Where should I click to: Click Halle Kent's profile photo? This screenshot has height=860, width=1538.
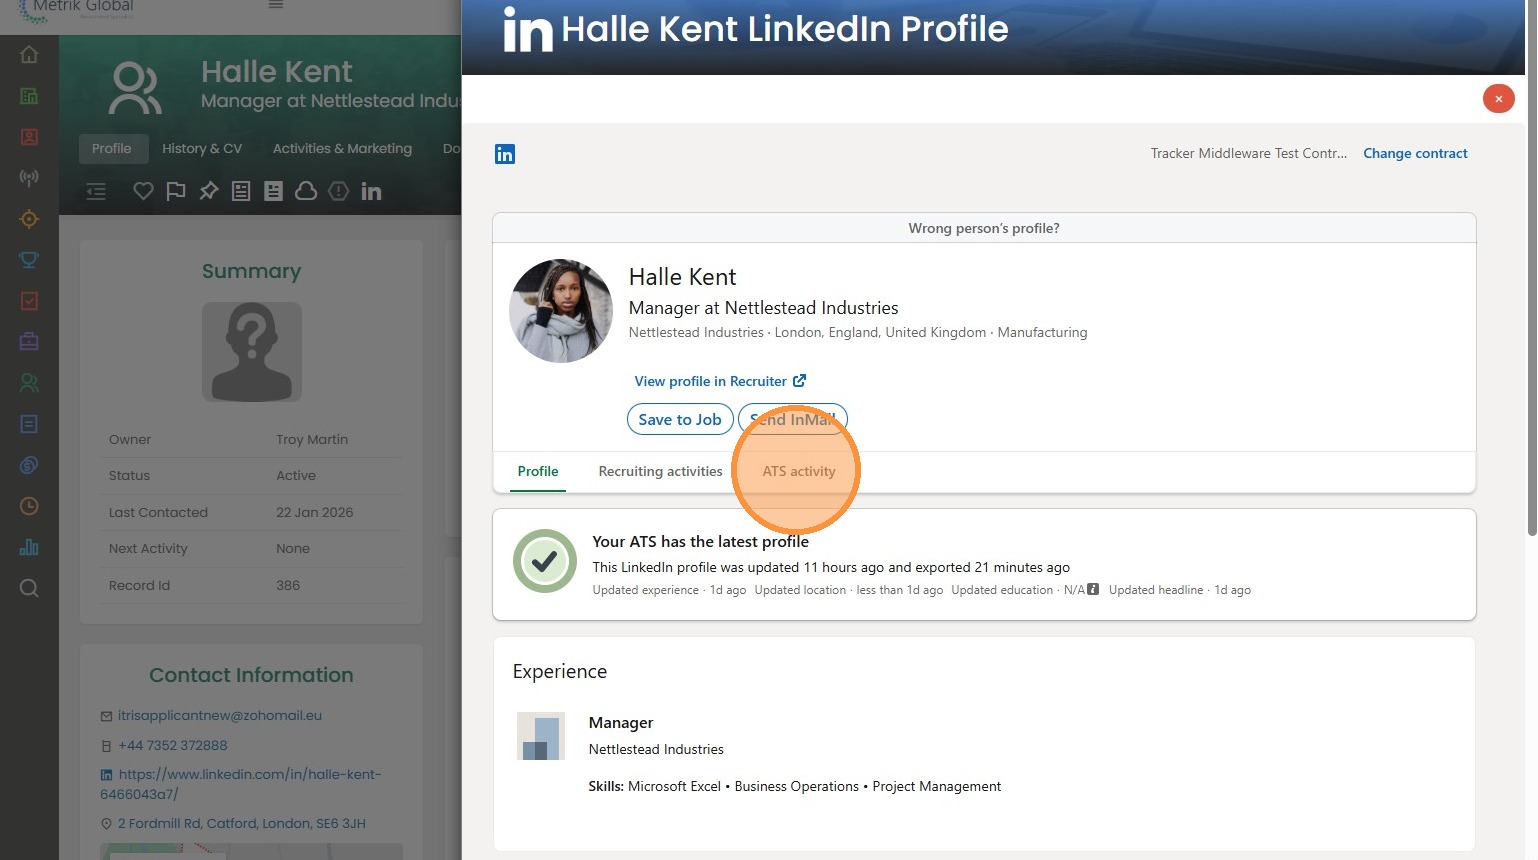(x=561, y=311)
